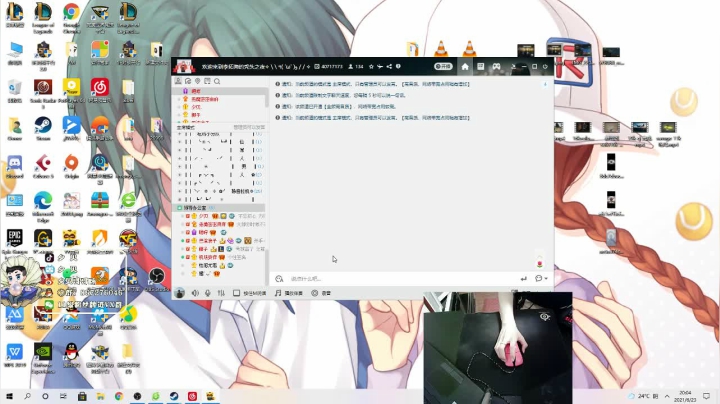The height and width of the screenshot is (404, 720).
Task: Click the link text in first notice message
Action: pyautogui.click(x=437, y=84)
